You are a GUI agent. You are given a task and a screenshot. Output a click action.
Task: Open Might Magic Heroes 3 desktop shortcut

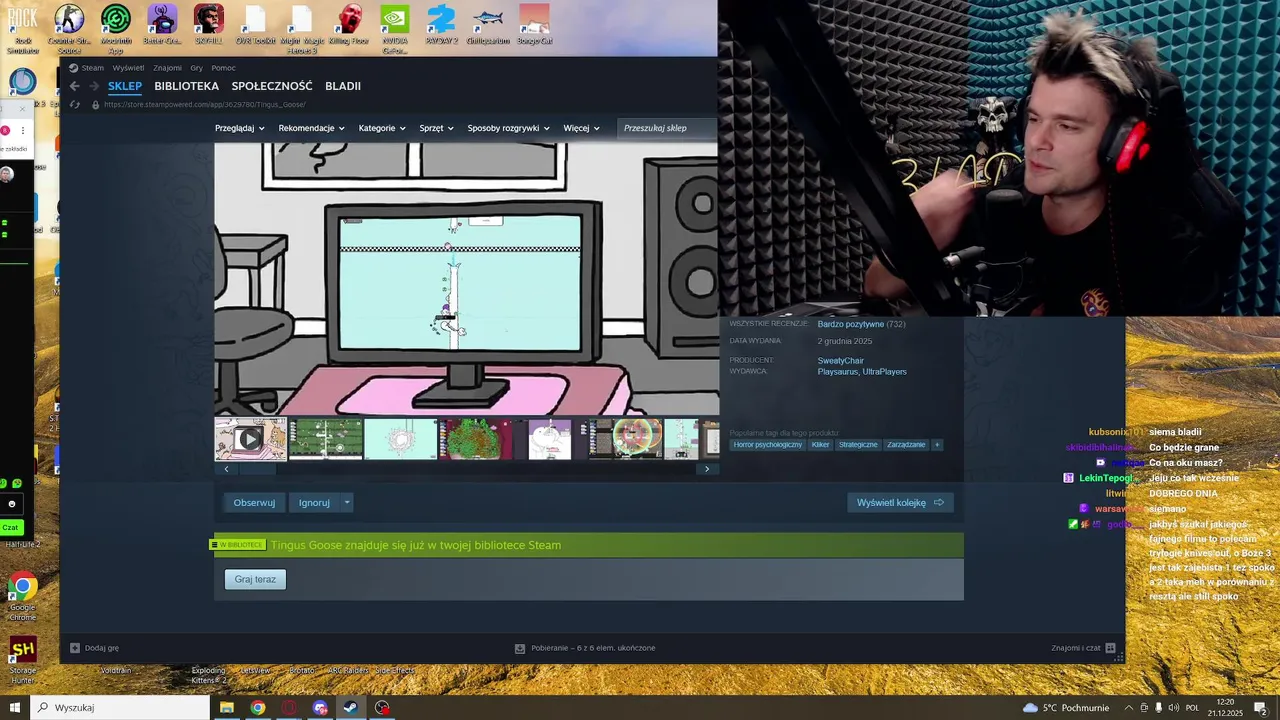[302, 27]
